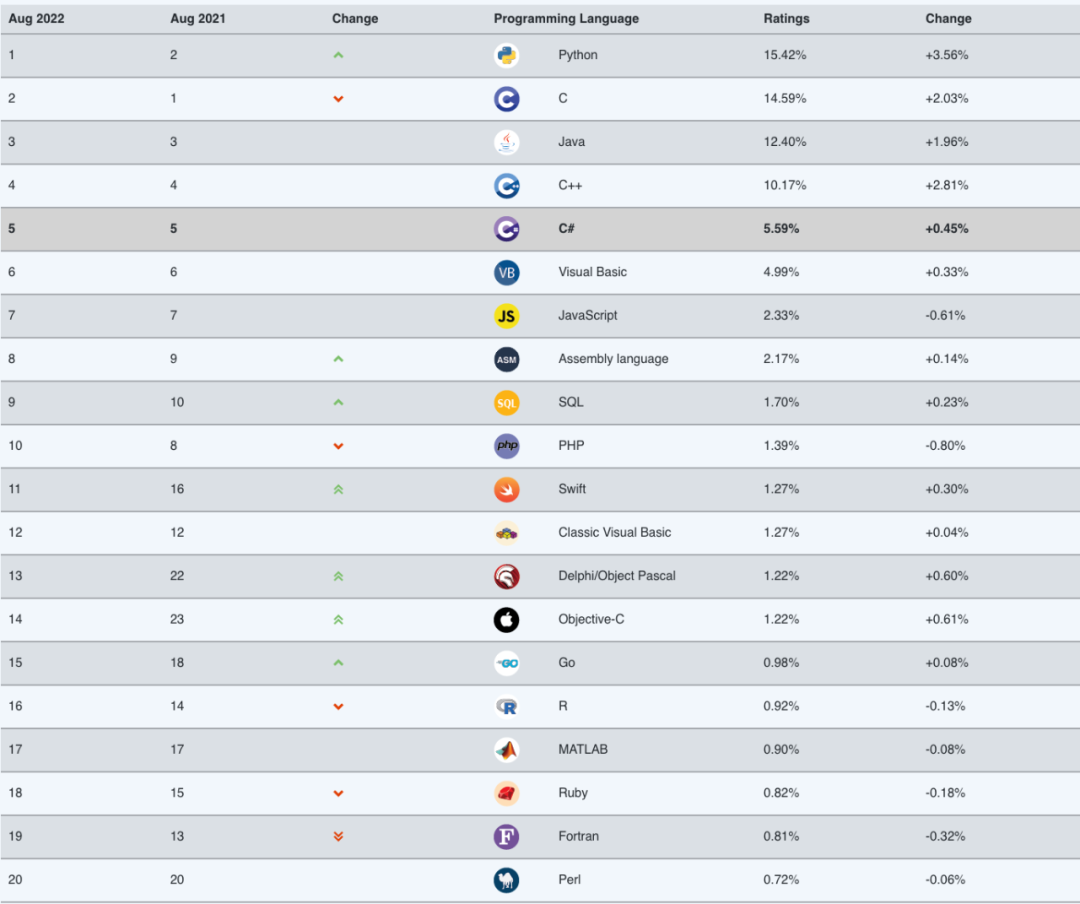Click the Programming Language column header
This screenshot has width=1080, height=904.
click(566, 19)
